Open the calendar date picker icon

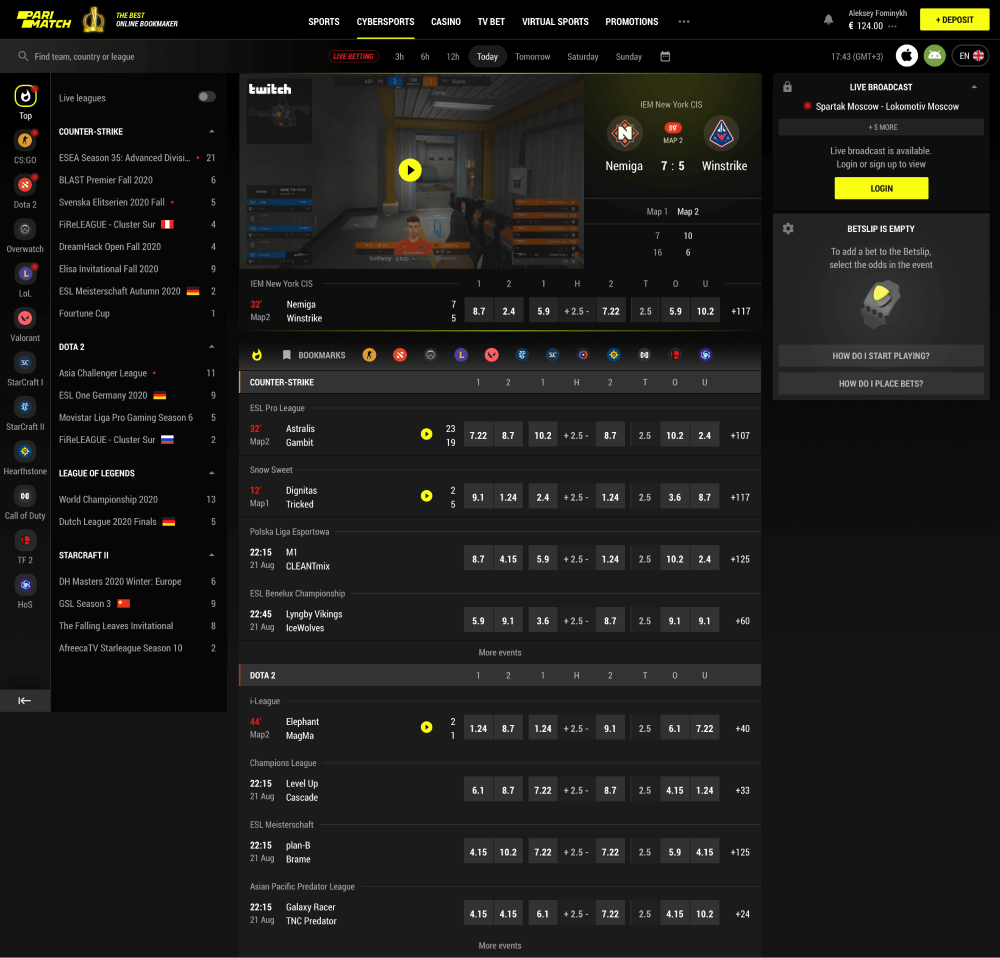[665, 56]
